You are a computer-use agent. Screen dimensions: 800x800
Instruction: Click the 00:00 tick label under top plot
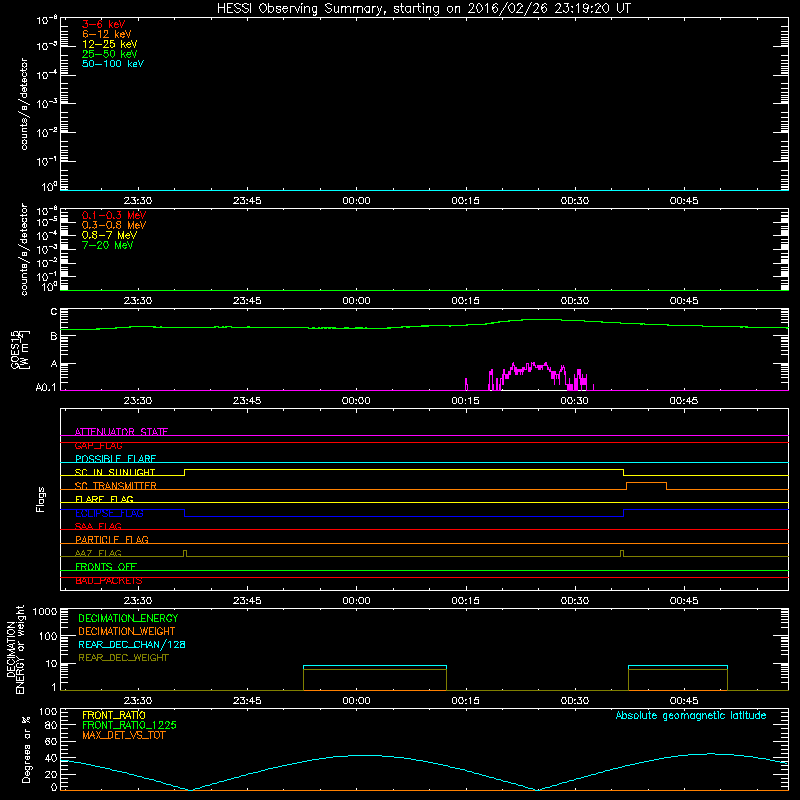point(356,201)
